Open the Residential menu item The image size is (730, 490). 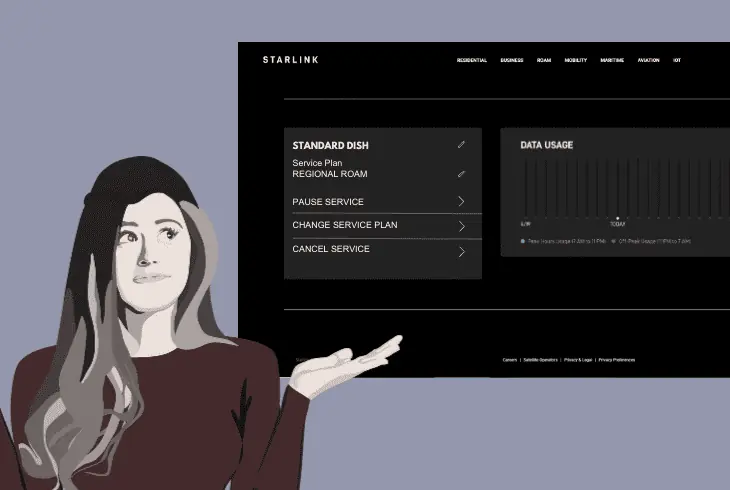(x=472, y=60)
